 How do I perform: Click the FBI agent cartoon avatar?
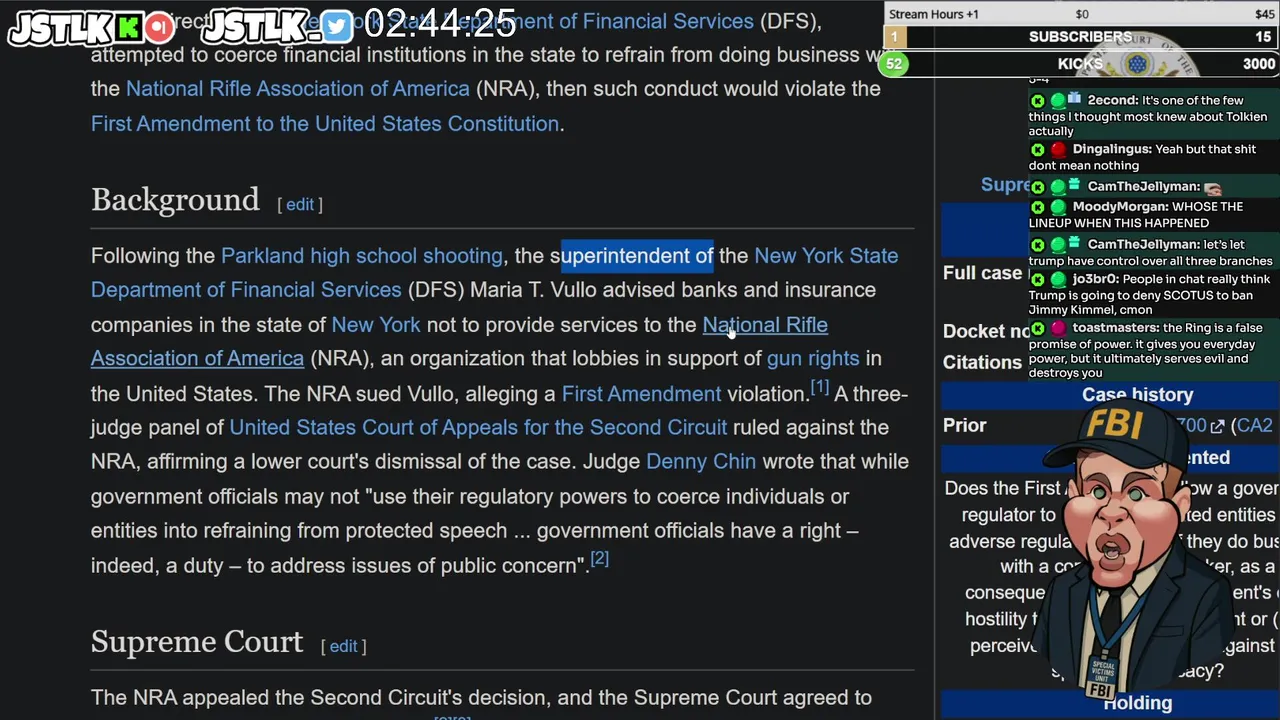[1135, 550]
